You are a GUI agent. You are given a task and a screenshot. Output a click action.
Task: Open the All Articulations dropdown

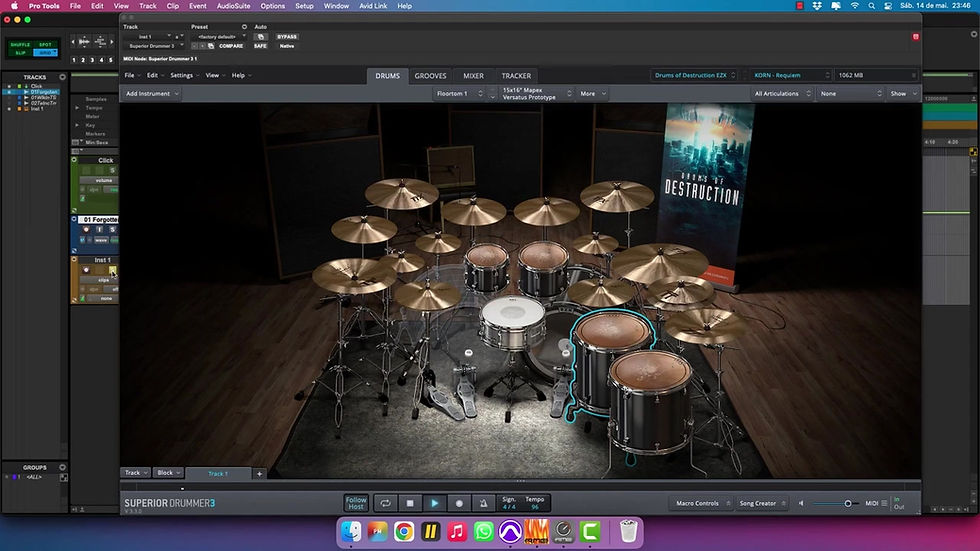pyautogui.click(x=782, y=94)
